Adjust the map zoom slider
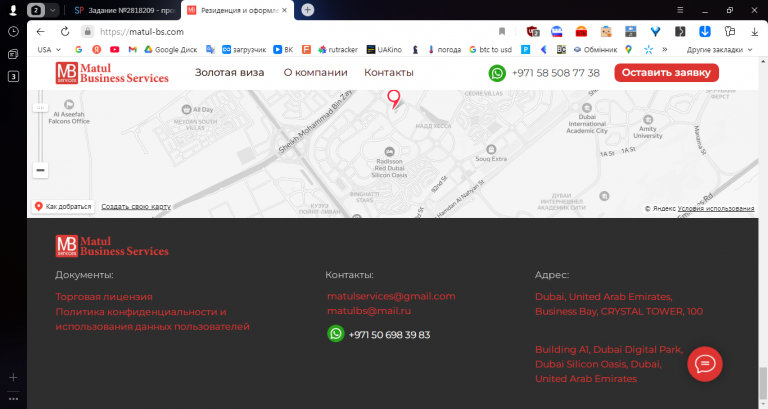Viewport: 768px width, 409px height. point(41,107)
